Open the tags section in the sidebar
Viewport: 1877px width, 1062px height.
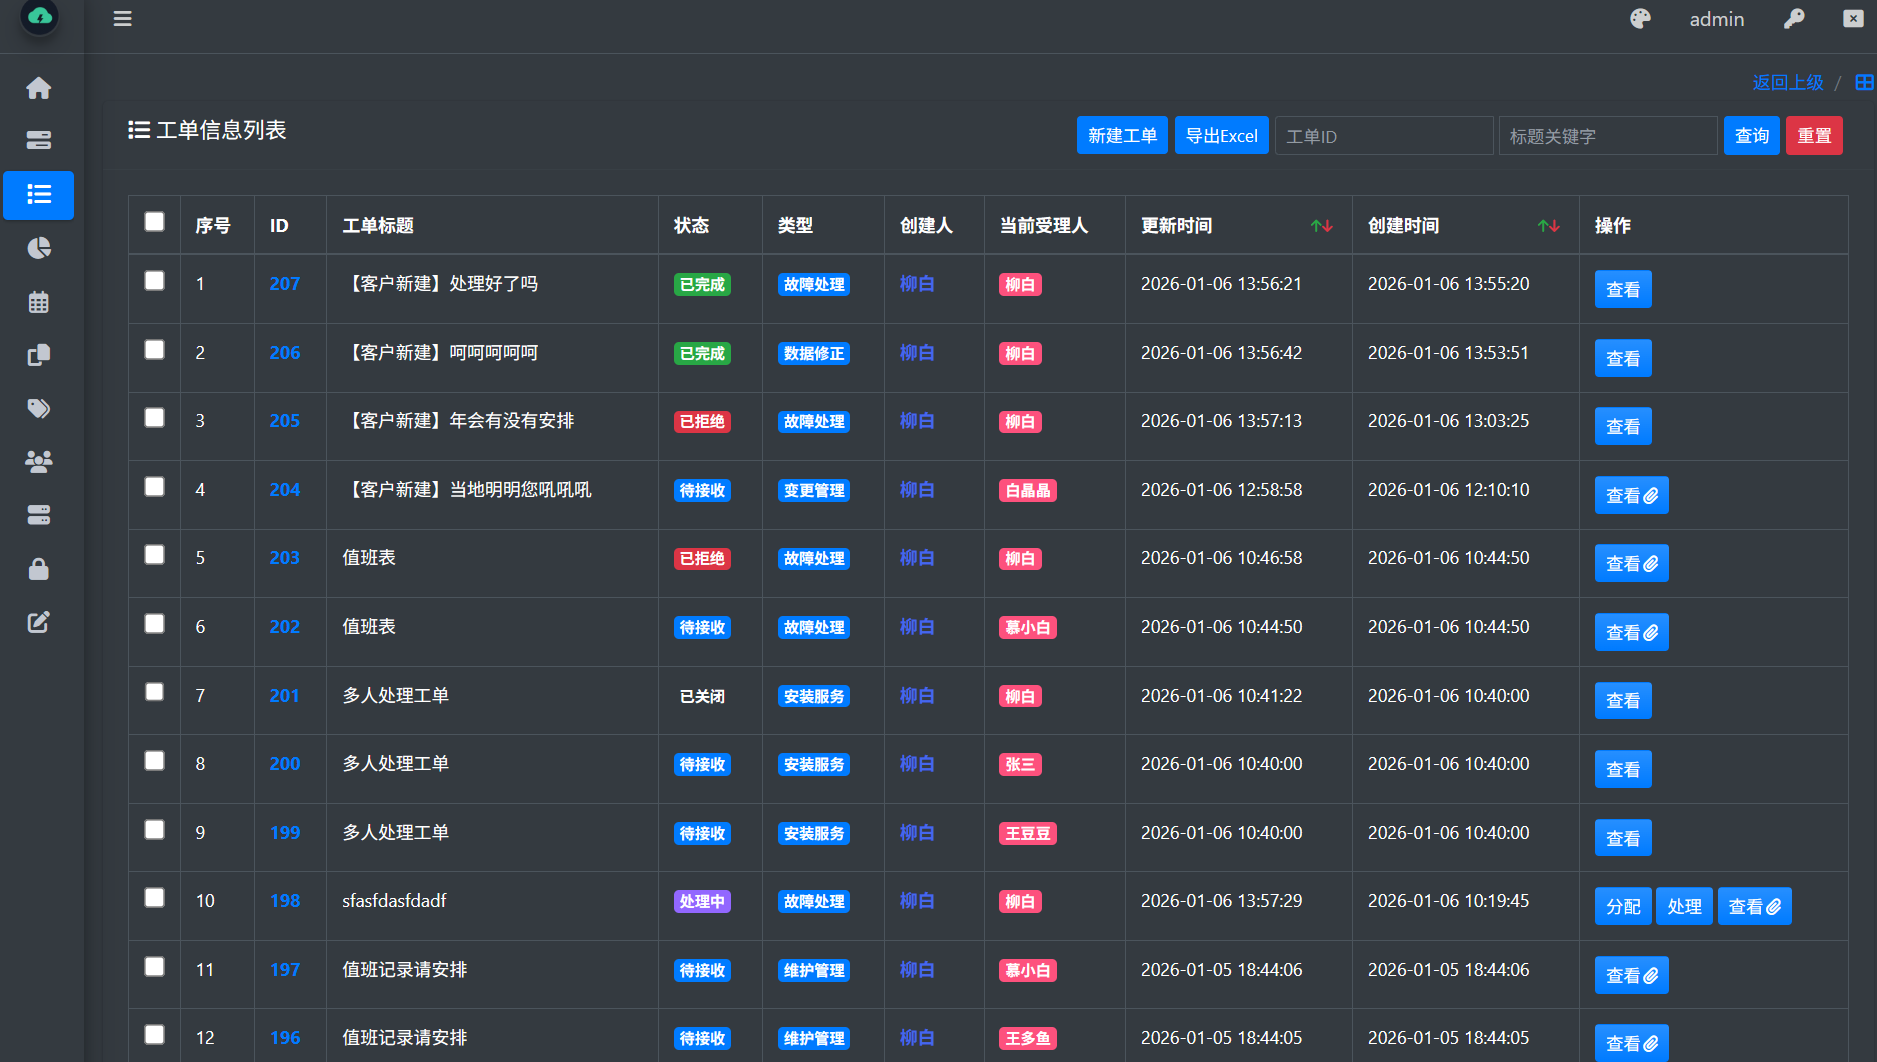point(39,408)
